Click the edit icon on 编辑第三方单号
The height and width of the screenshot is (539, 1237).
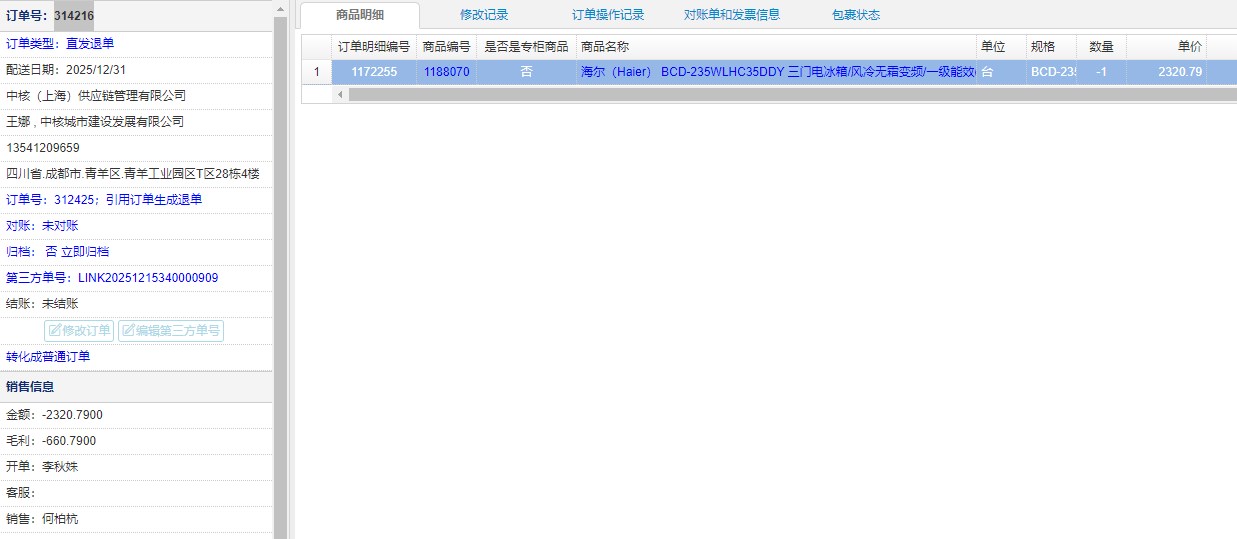tap(128, 331)
